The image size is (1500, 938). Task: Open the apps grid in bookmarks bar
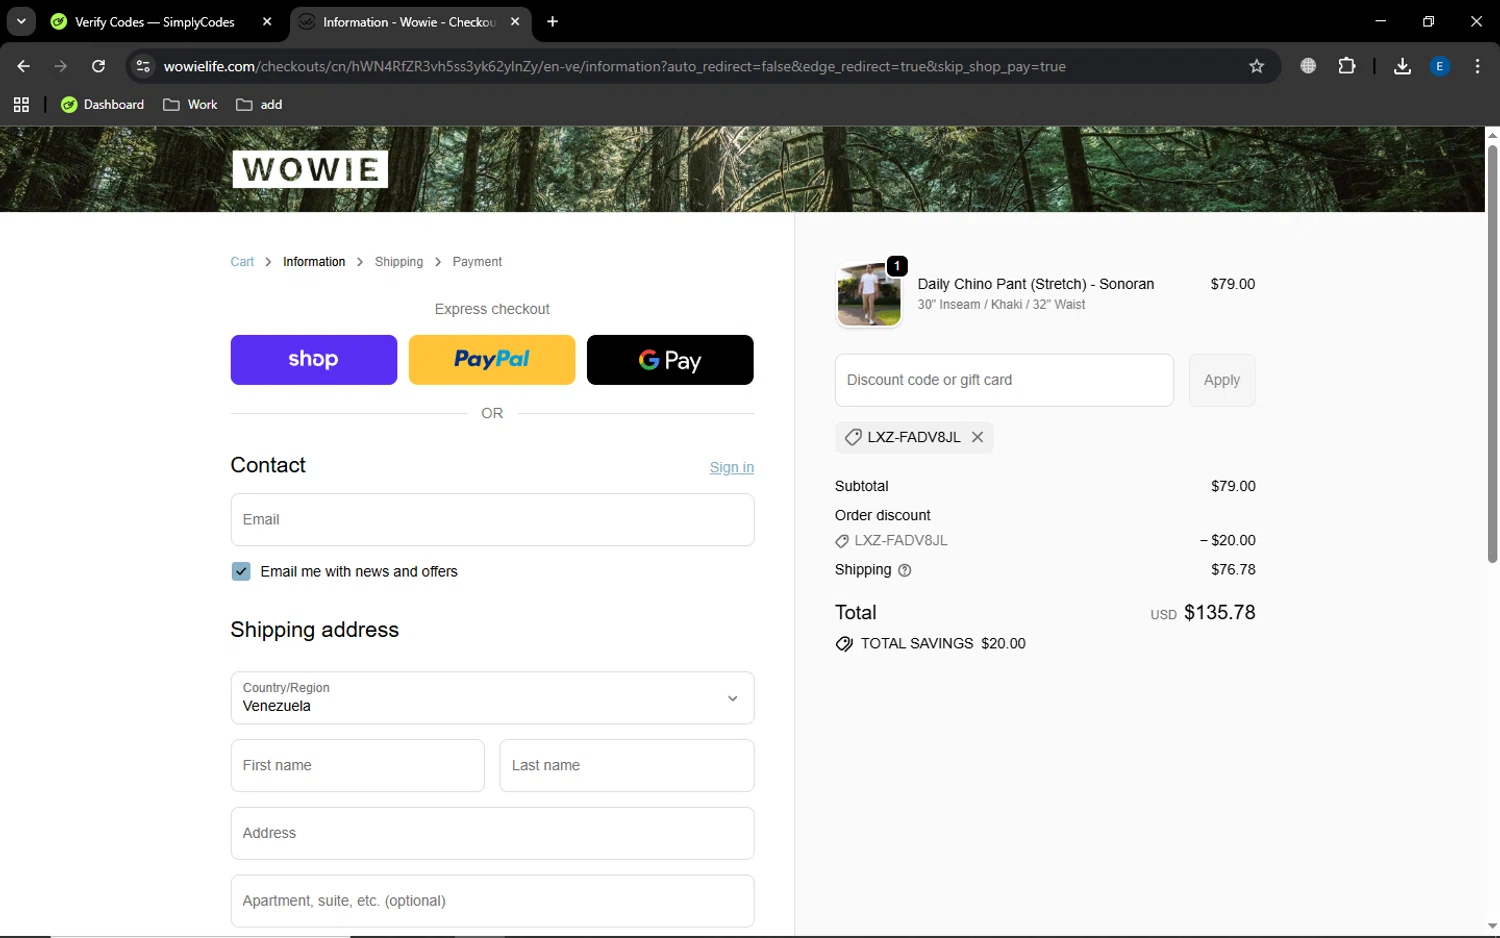click(21, 105)
